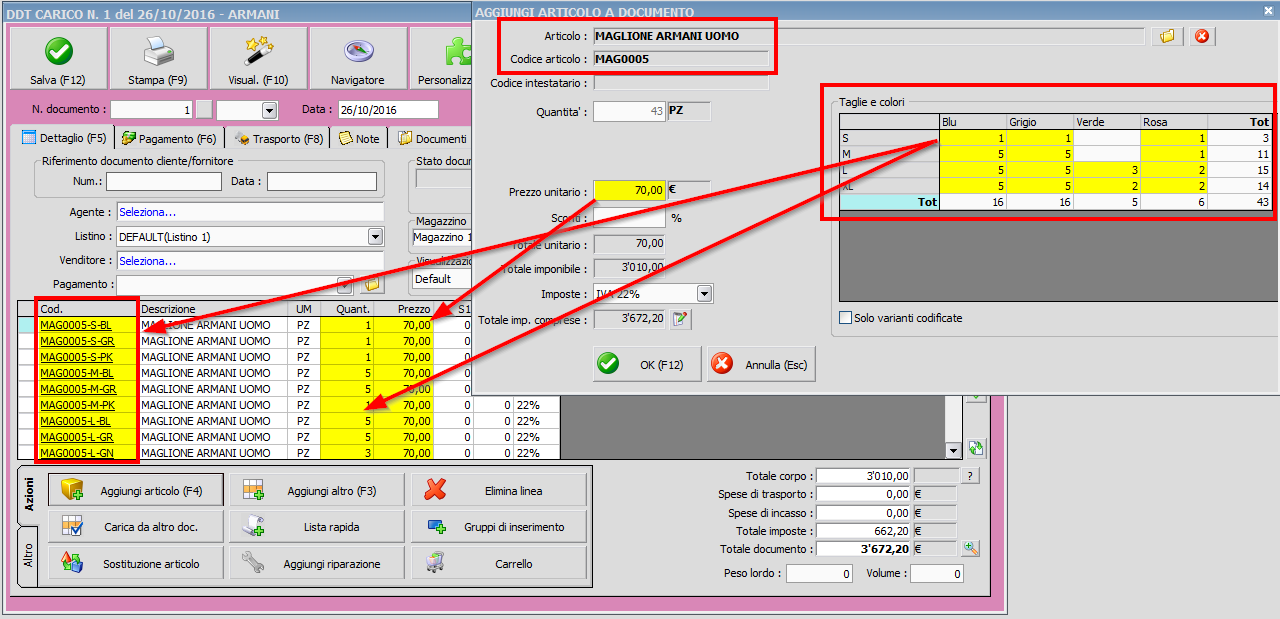Screen dimensions: 1280x619
Task: Switch to the Pagamento (F6) tab
Action: [169, 139]
